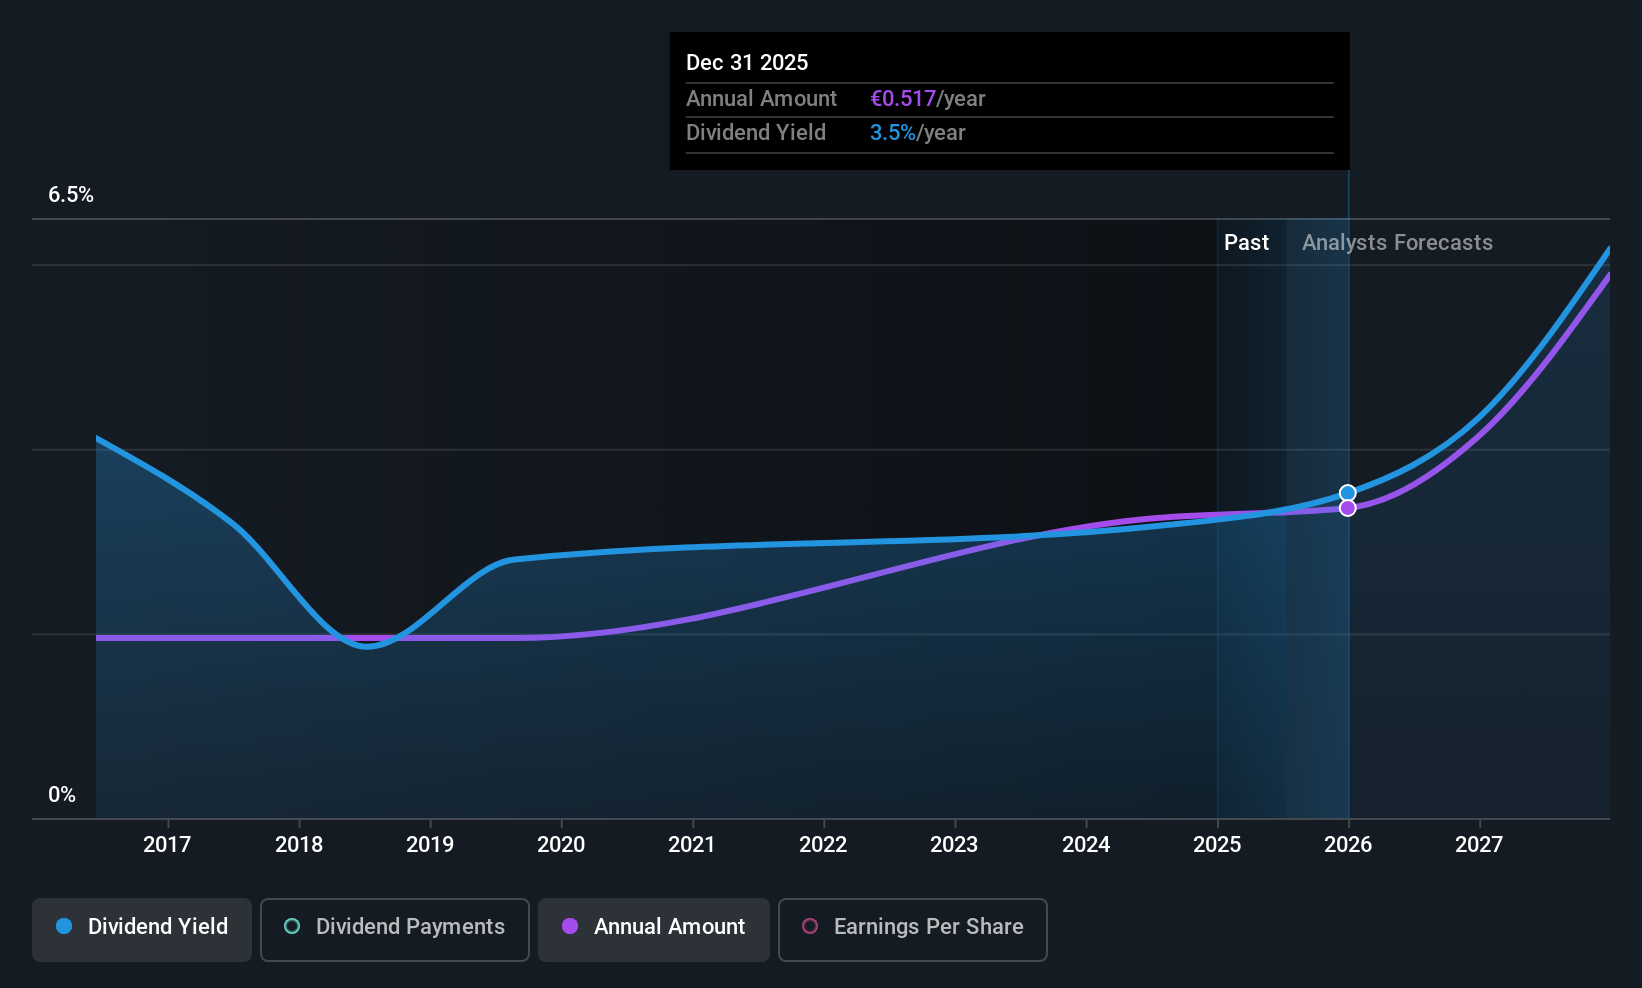Click the Past region label
1642x988 pixels.
pos(1246,243)
